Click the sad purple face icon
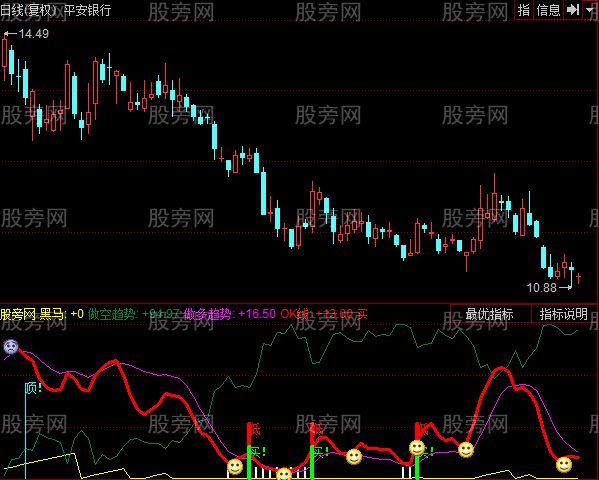Image resolution: width=599 pixels, height=480 pixels. point(11,347)
